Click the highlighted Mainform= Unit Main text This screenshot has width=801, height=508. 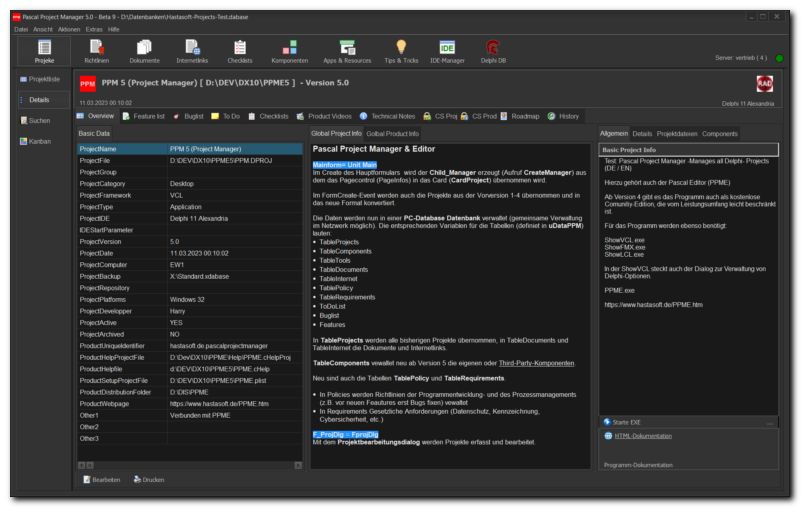[x=345, y=165]
